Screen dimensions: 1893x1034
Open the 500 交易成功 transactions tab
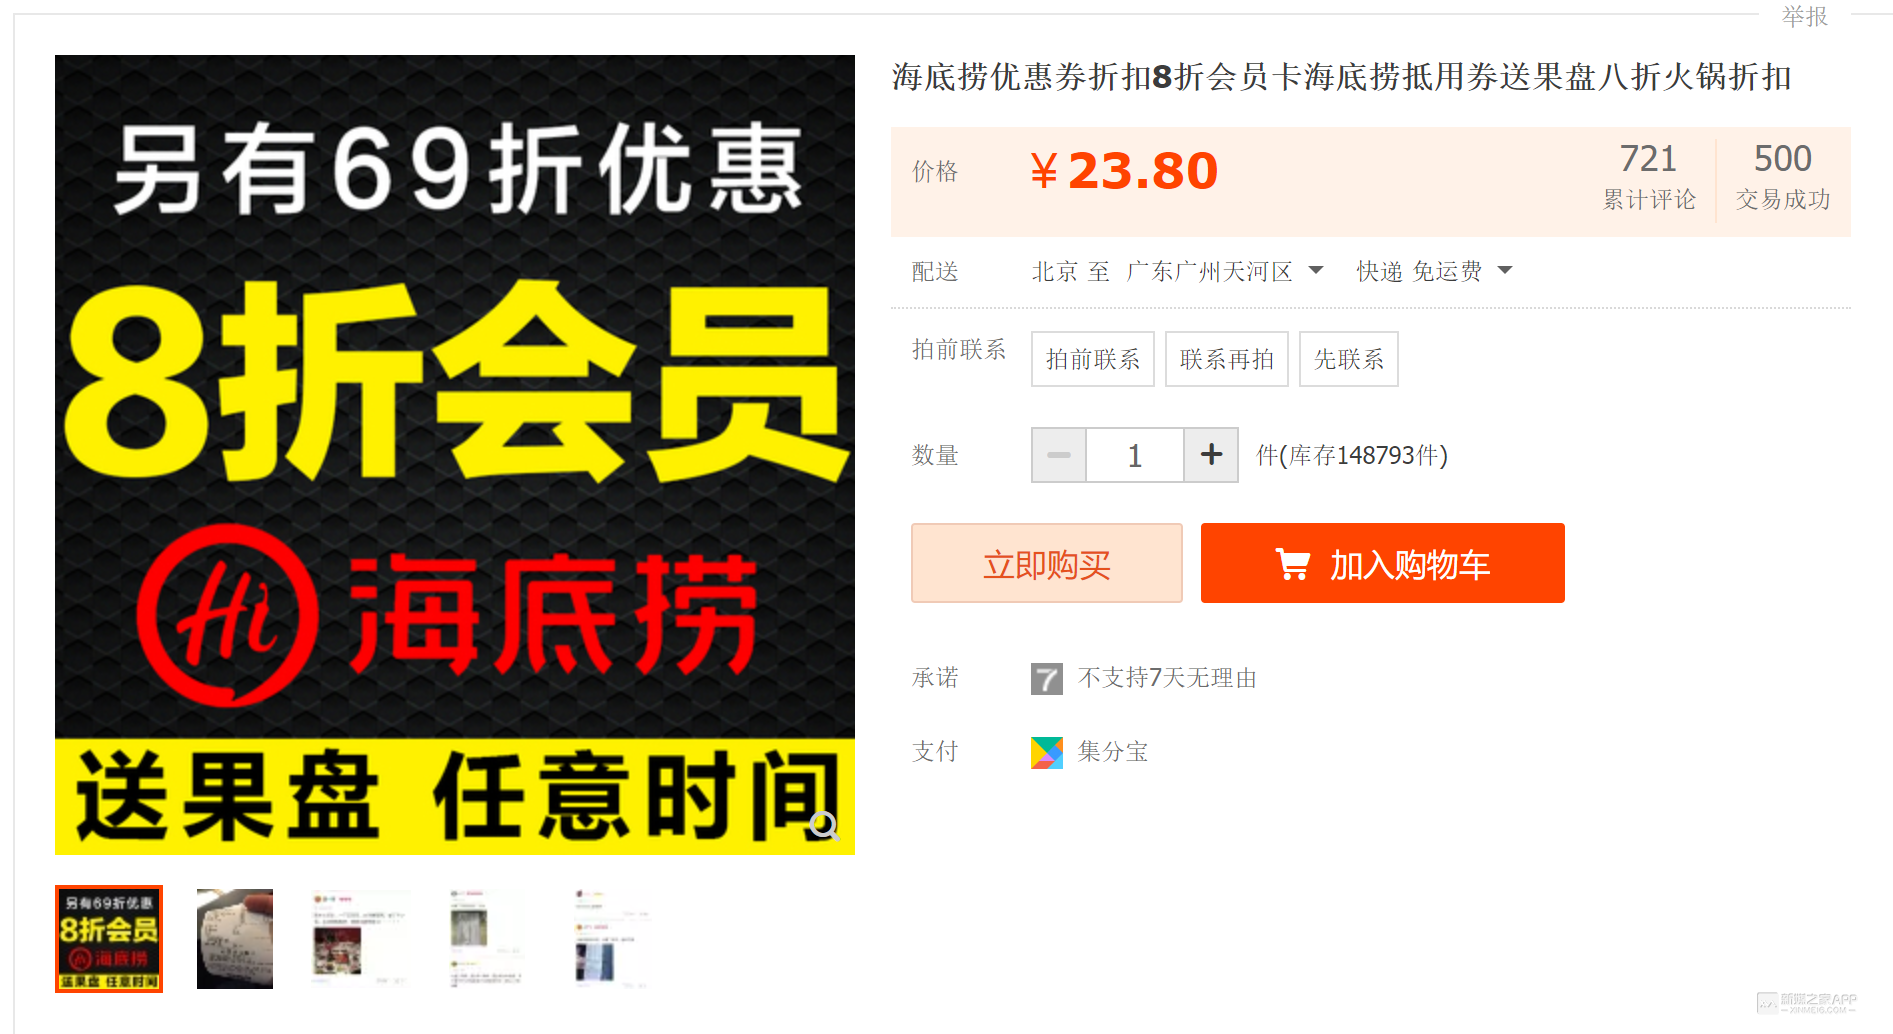1783,176
